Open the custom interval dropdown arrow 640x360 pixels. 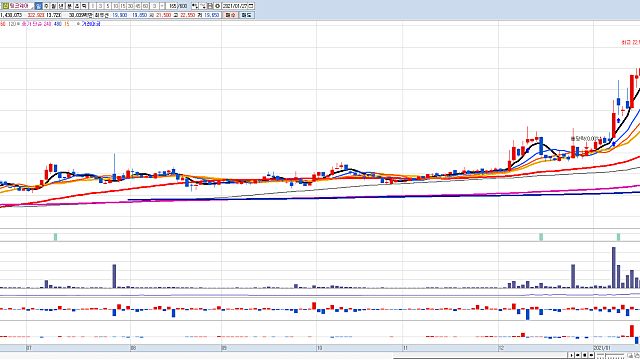pyautogui.click(x=162, y=6)
